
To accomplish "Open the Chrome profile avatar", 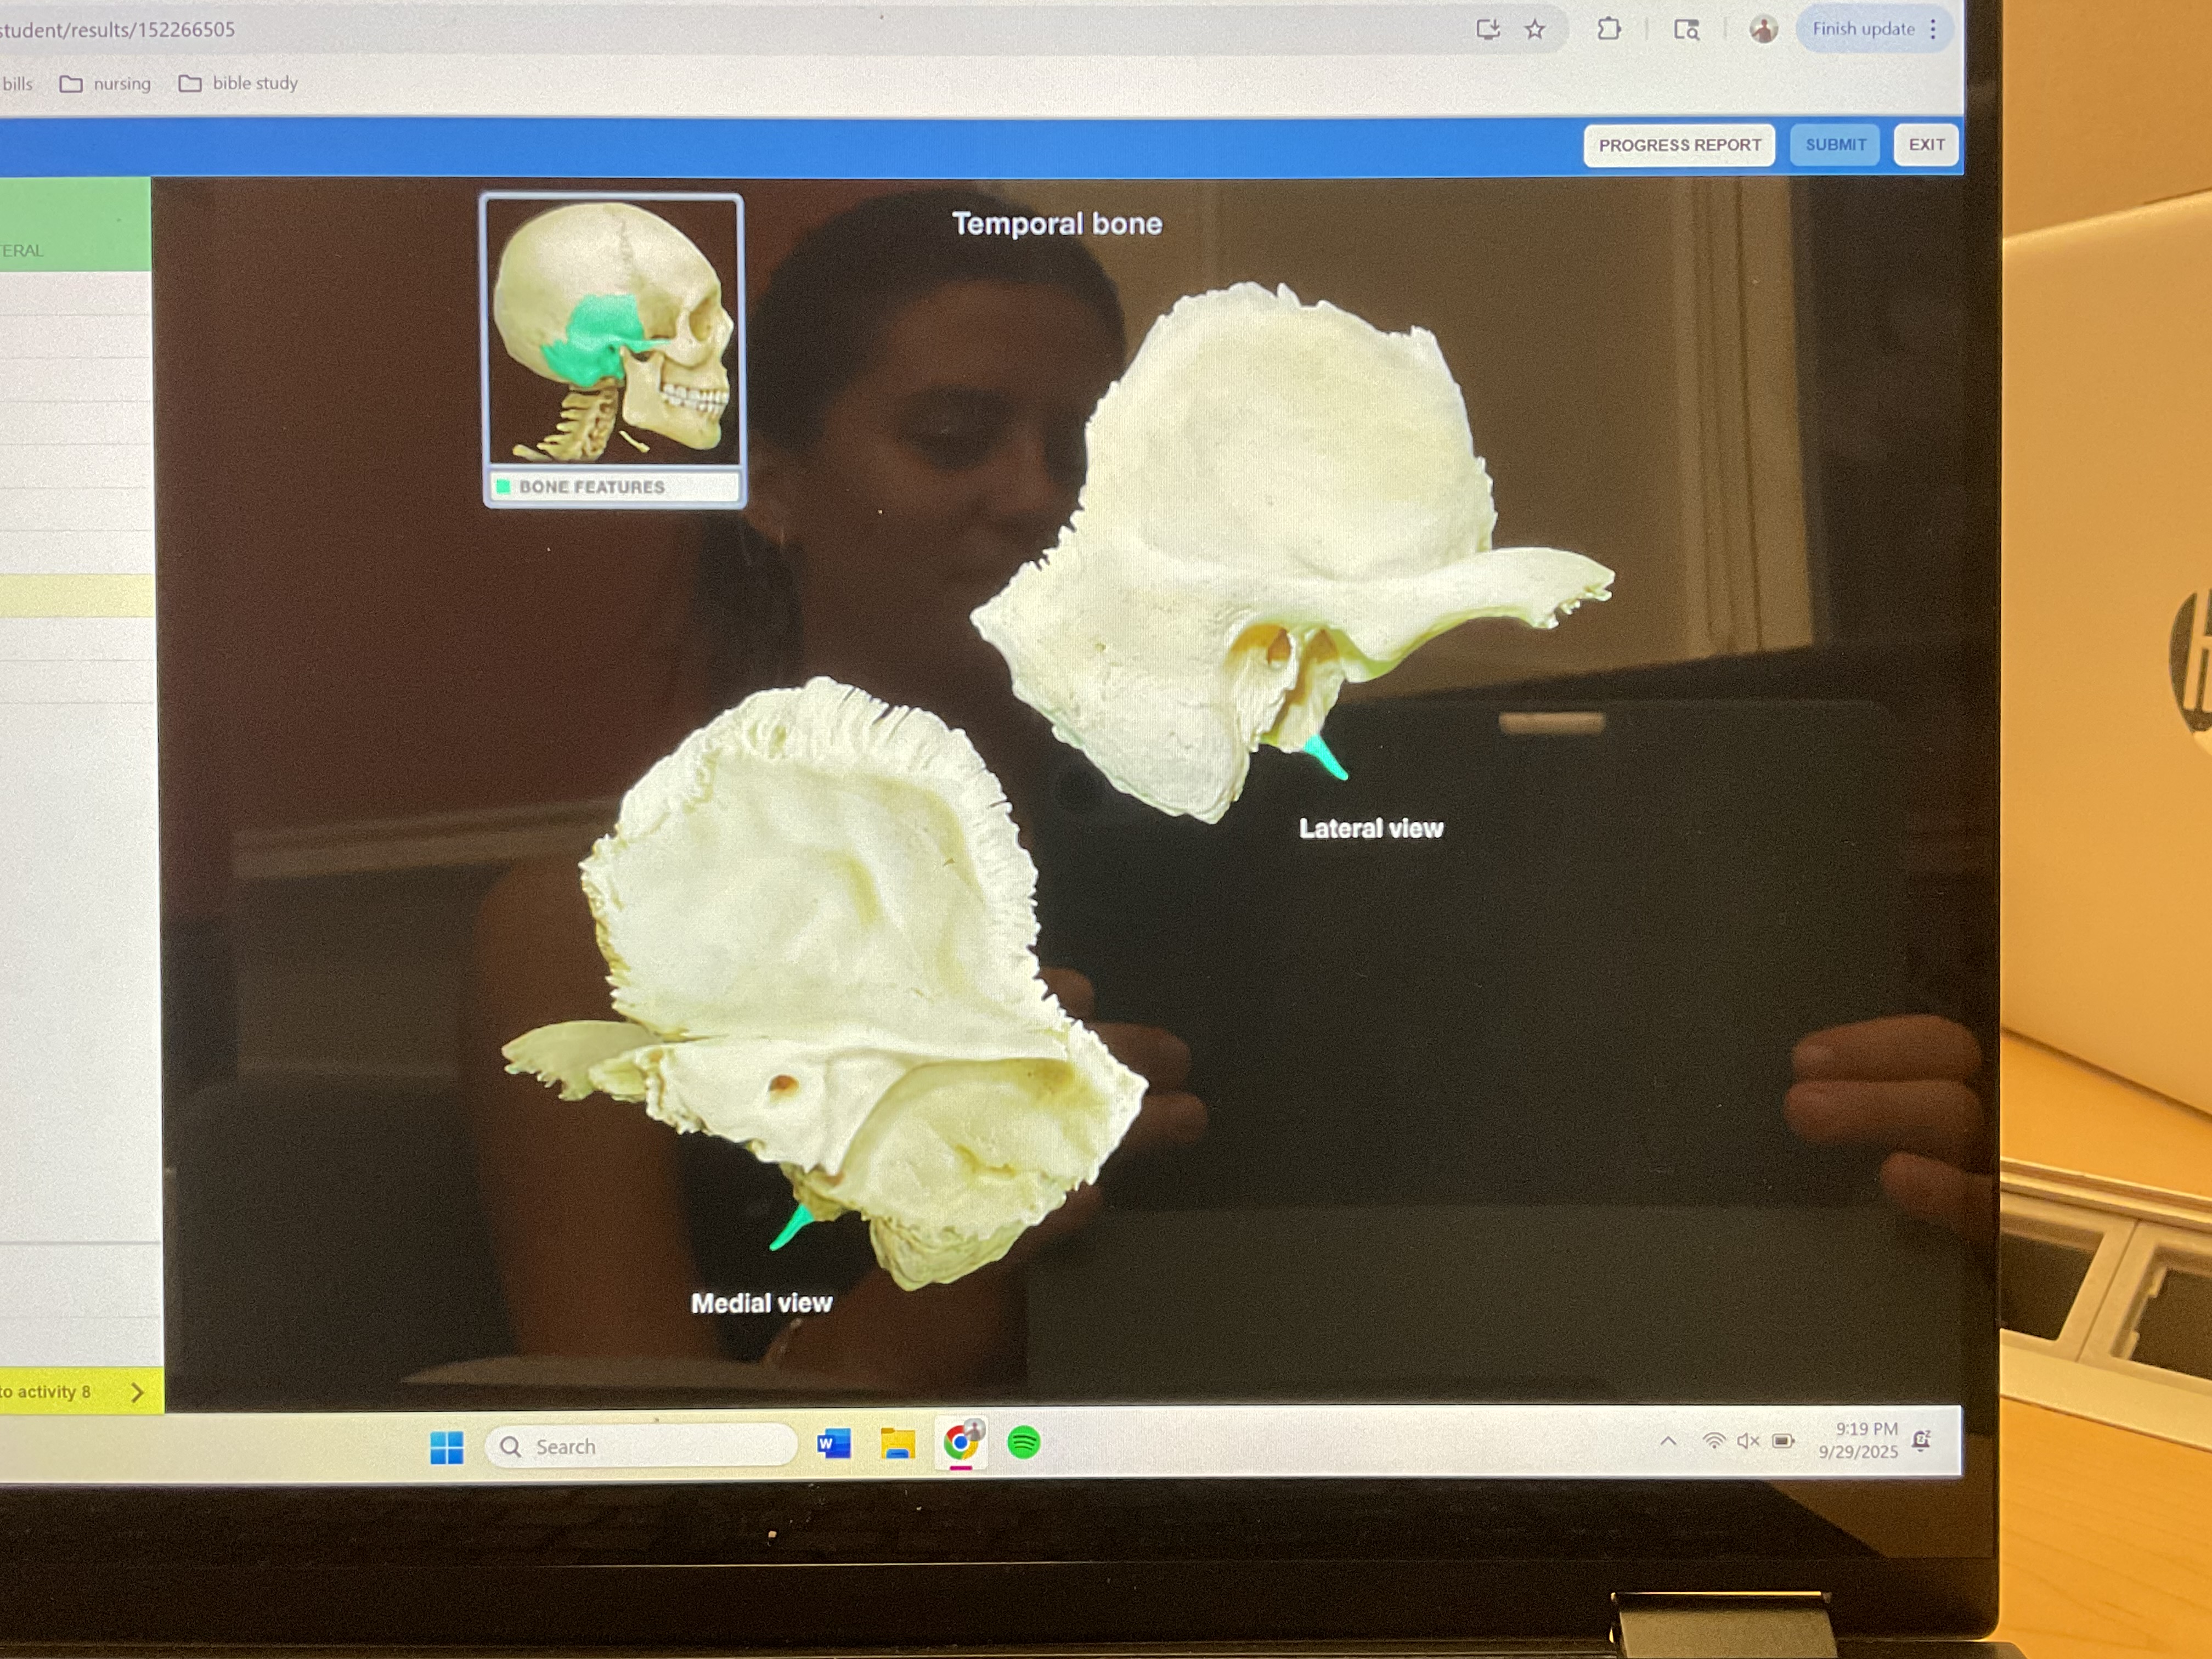I will pyautogui.click(x=1763, y=30).
